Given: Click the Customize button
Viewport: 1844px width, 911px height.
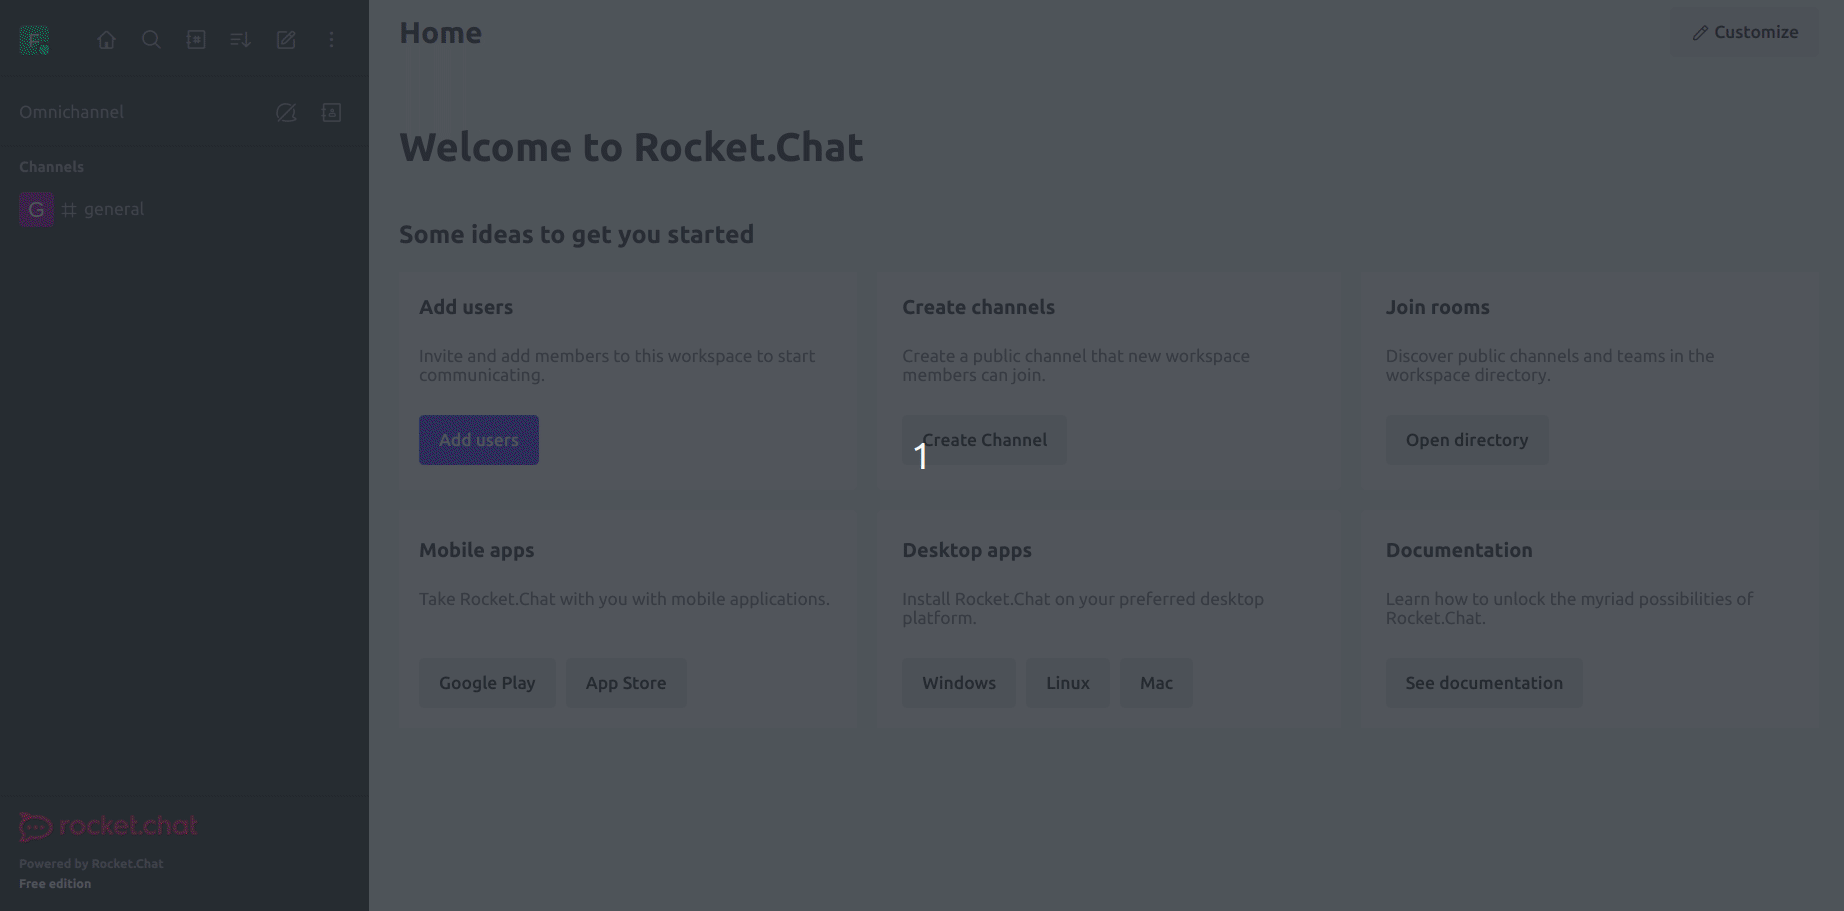Looking at the screenshot, I should coord(1745,32).
